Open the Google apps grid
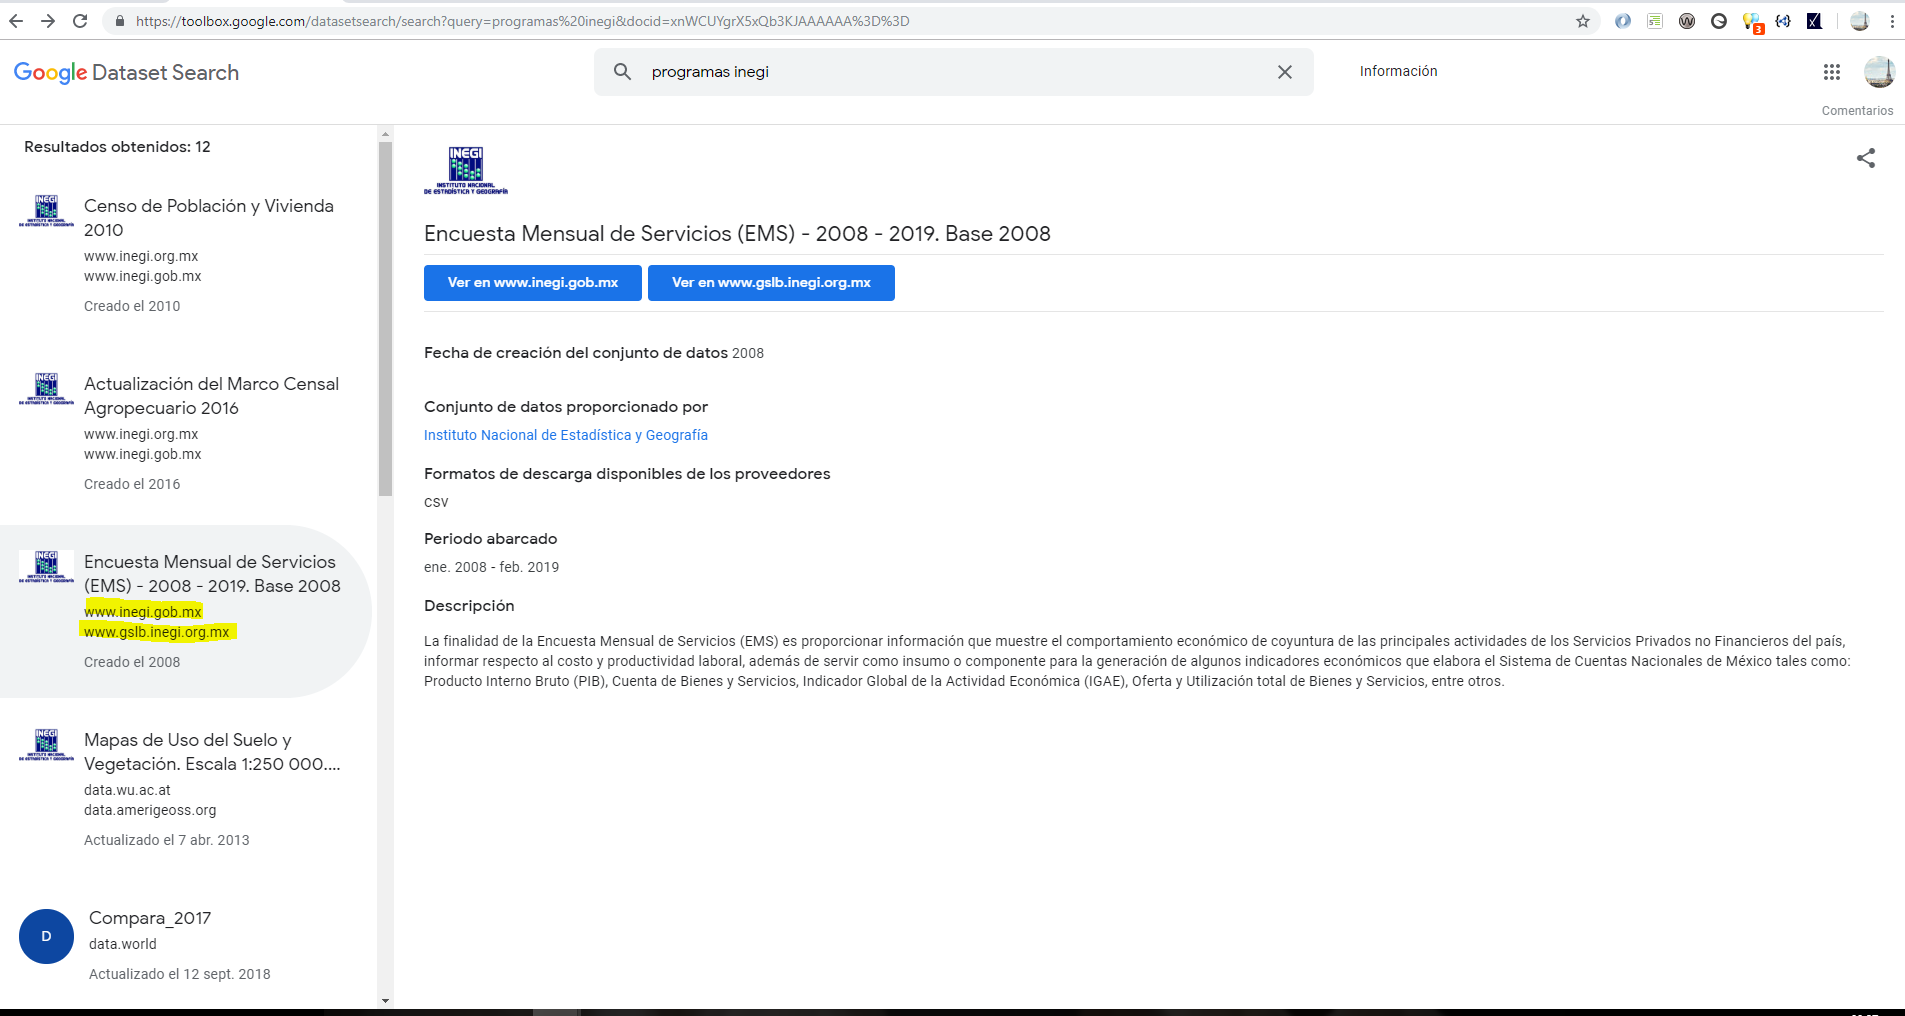The height and width of the screenshot is (1016, 1905). pyautogui.click(x=1832, y=72)
